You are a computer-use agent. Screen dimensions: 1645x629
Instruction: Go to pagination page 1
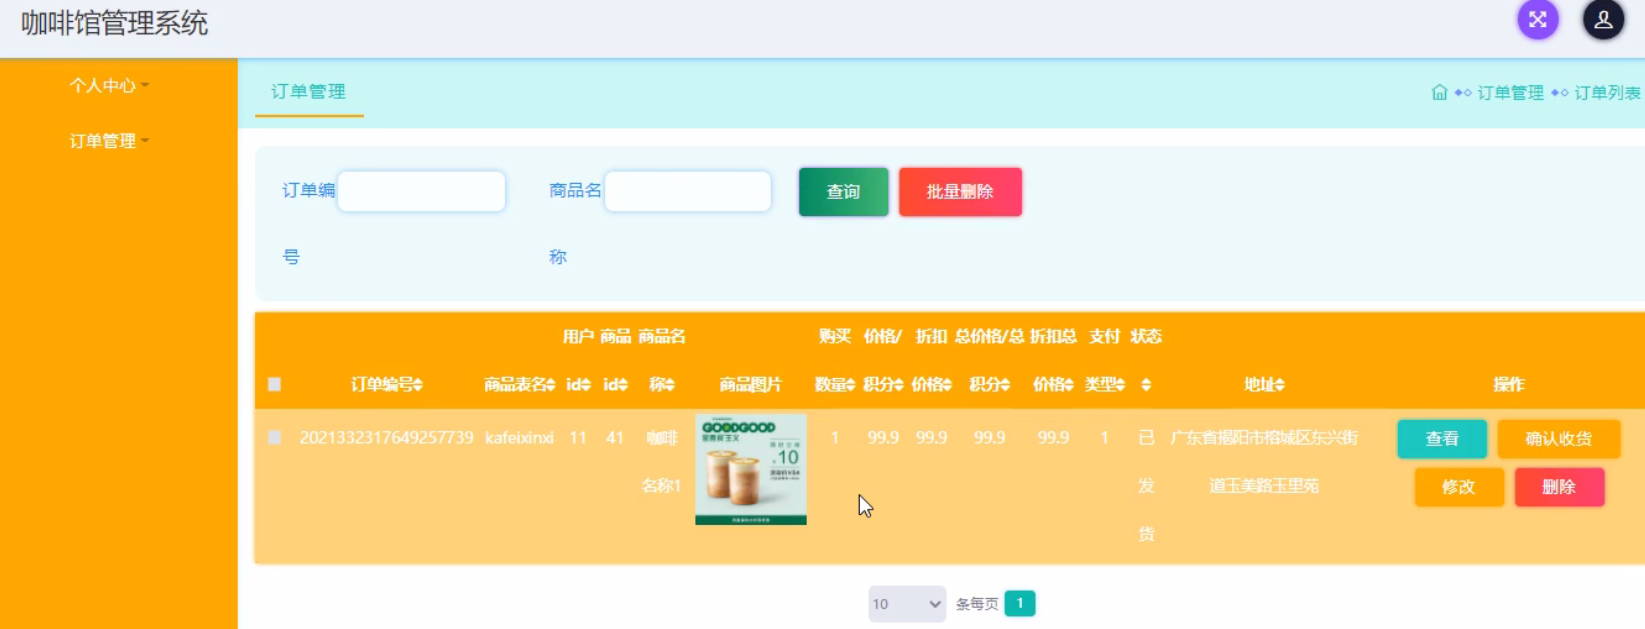pyautogui.click(x=1020, y=603)
